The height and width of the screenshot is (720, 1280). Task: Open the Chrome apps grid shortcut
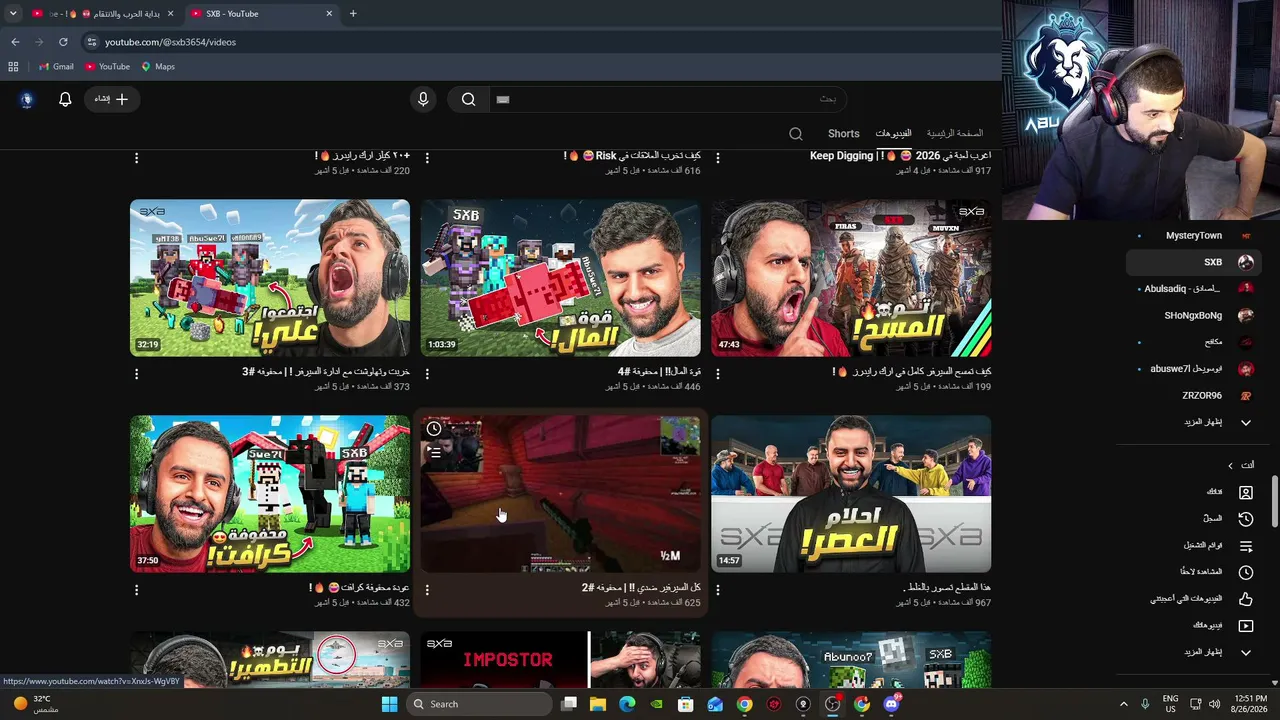[x=13, y=67]
